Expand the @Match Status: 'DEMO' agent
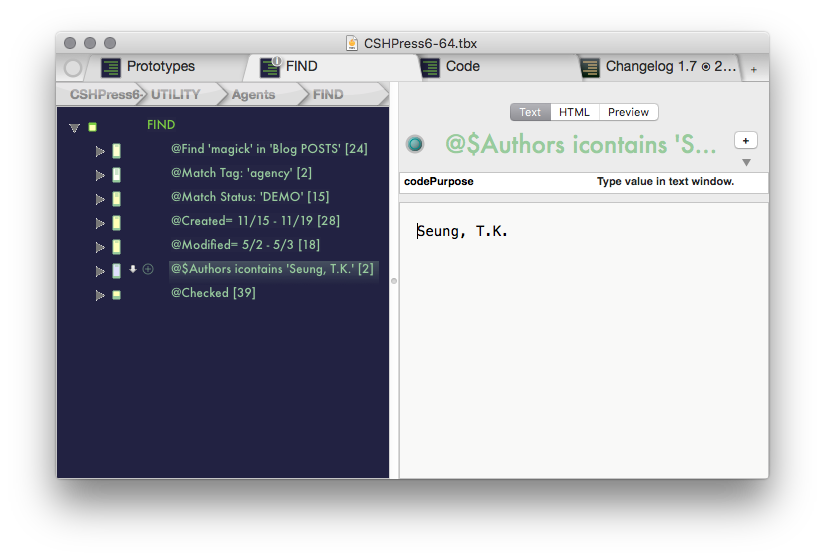 99,199
